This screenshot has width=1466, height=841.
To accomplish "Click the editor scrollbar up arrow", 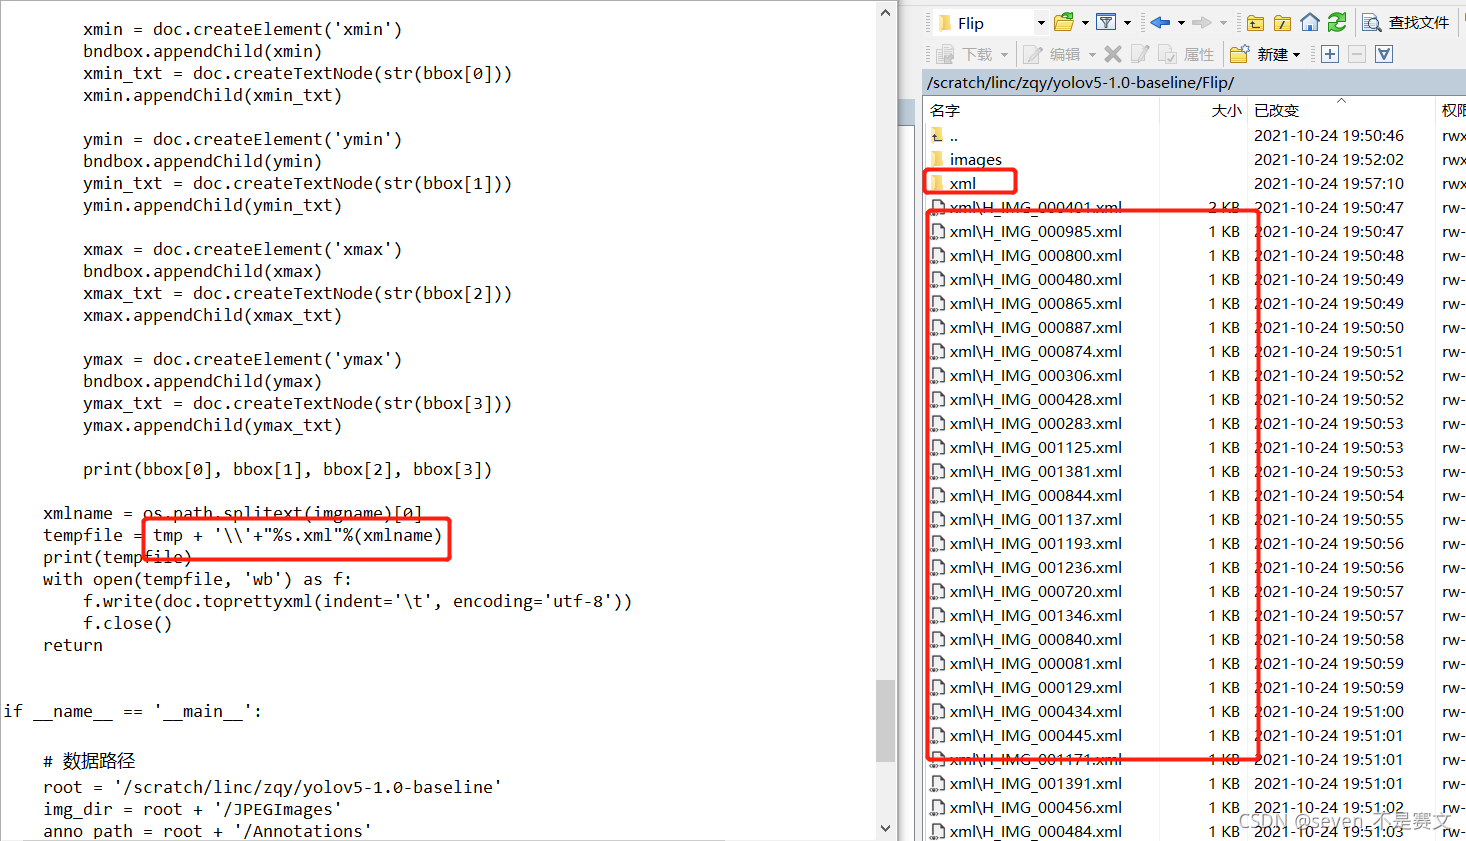I will [x=885, y=12].
